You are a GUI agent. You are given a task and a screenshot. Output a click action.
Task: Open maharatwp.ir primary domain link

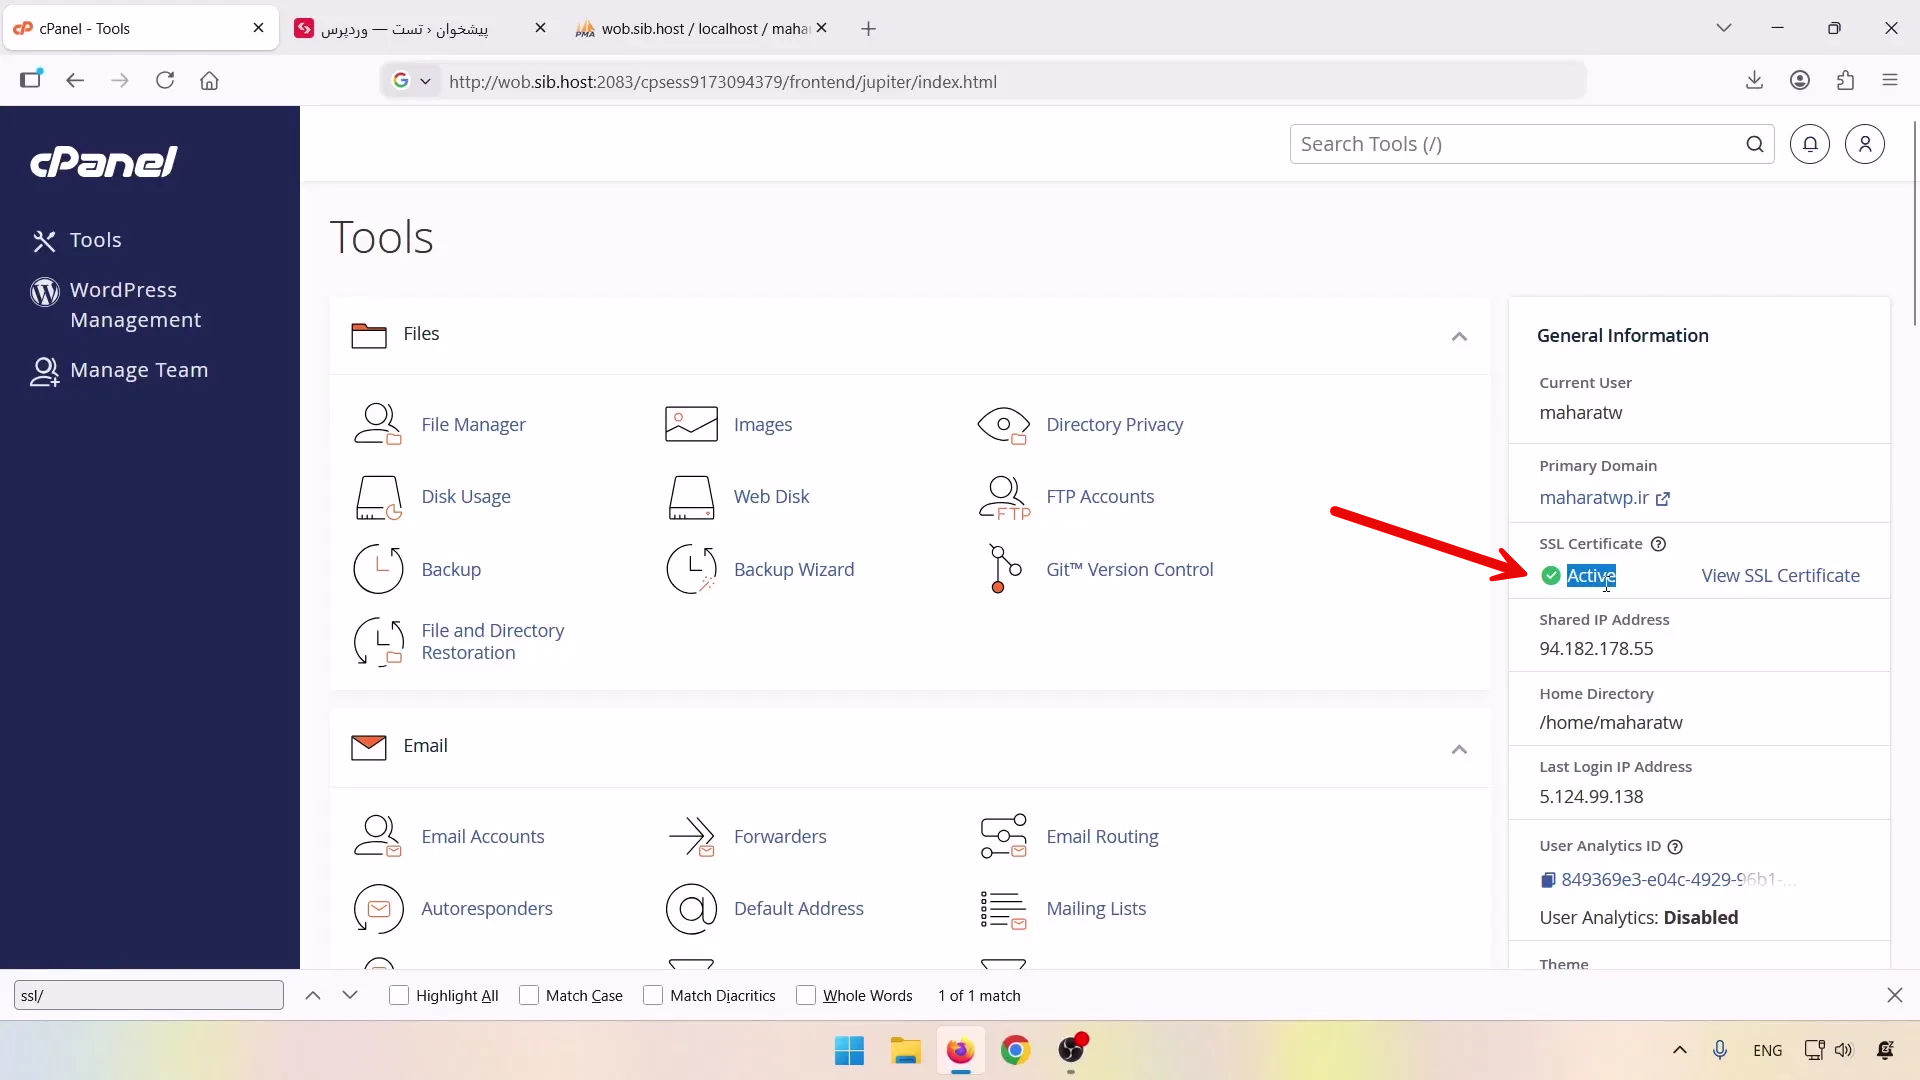tap(1604, 497)
